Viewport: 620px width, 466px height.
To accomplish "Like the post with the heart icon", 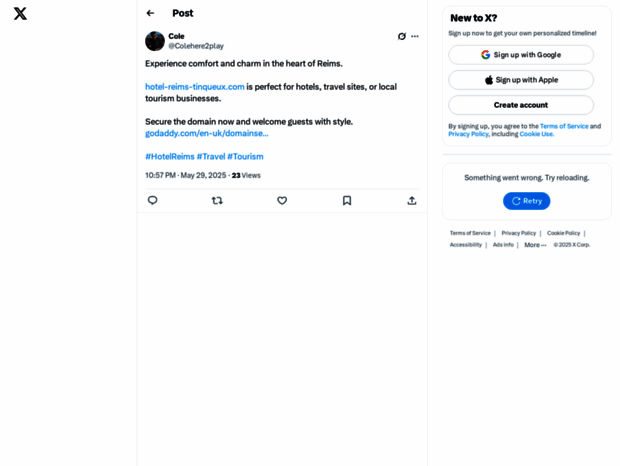I will (282, 200).
